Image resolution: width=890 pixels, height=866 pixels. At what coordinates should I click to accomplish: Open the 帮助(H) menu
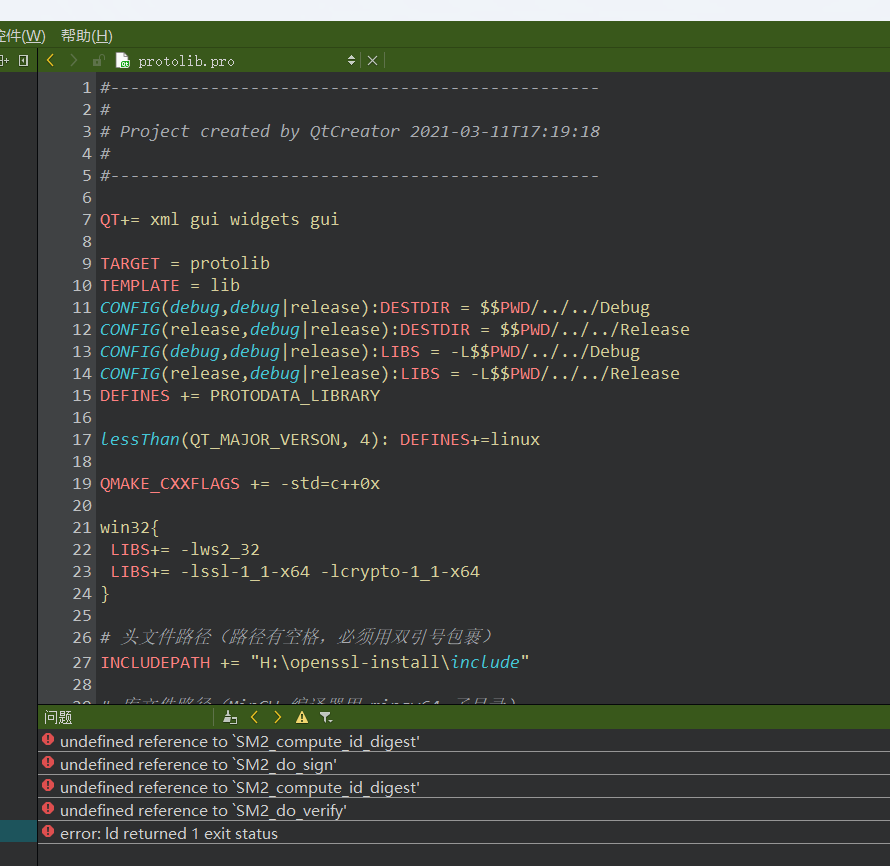click(87, 36)
